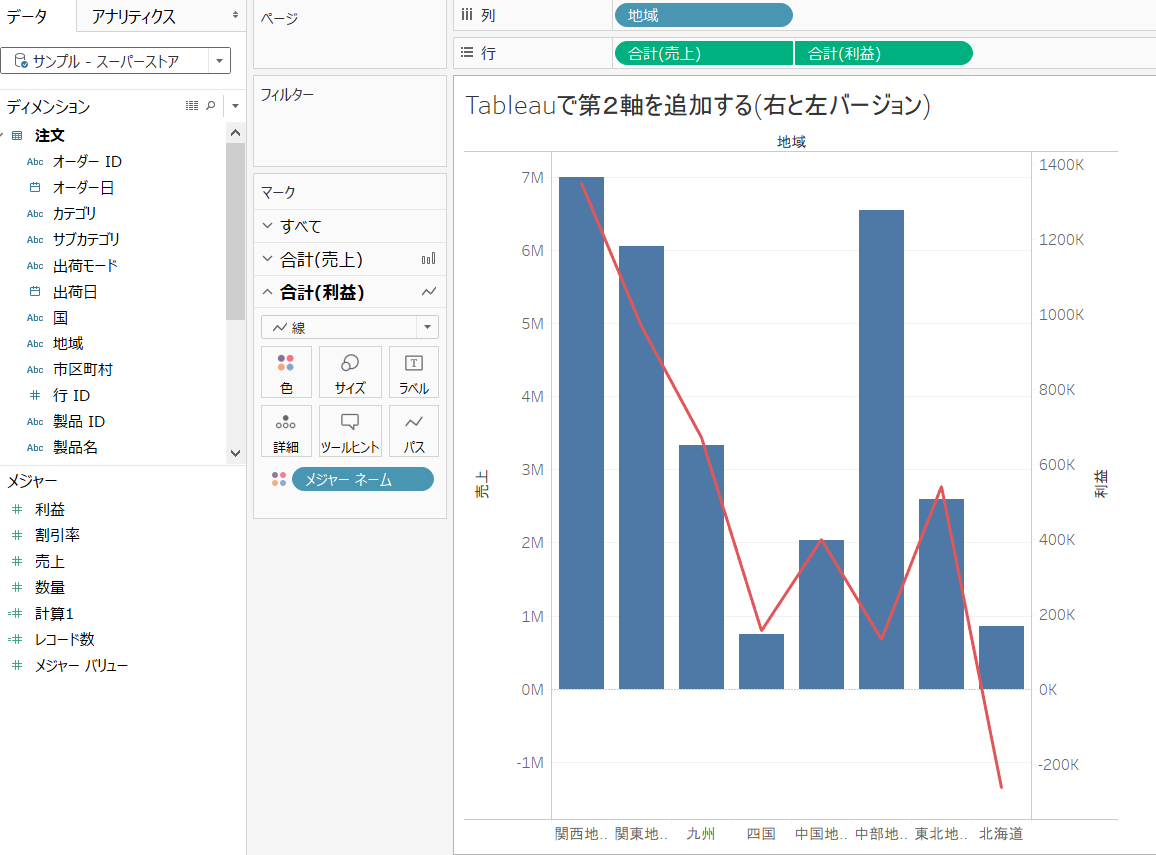The image size is (1156, 855).
Task: Click the view data grid icon
Action: pyautogui.click(x=191, y=107)
